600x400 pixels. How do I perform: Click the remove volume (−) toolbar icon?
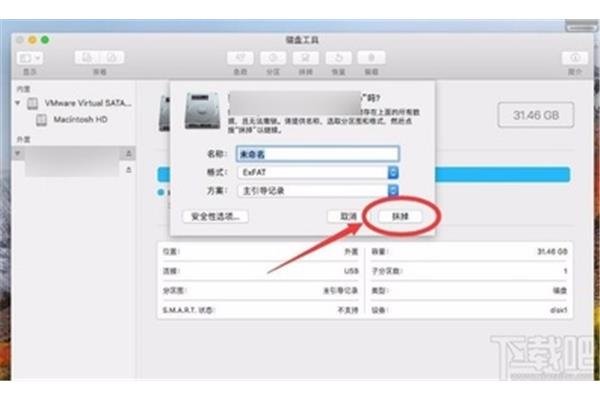tap(112, 58)
